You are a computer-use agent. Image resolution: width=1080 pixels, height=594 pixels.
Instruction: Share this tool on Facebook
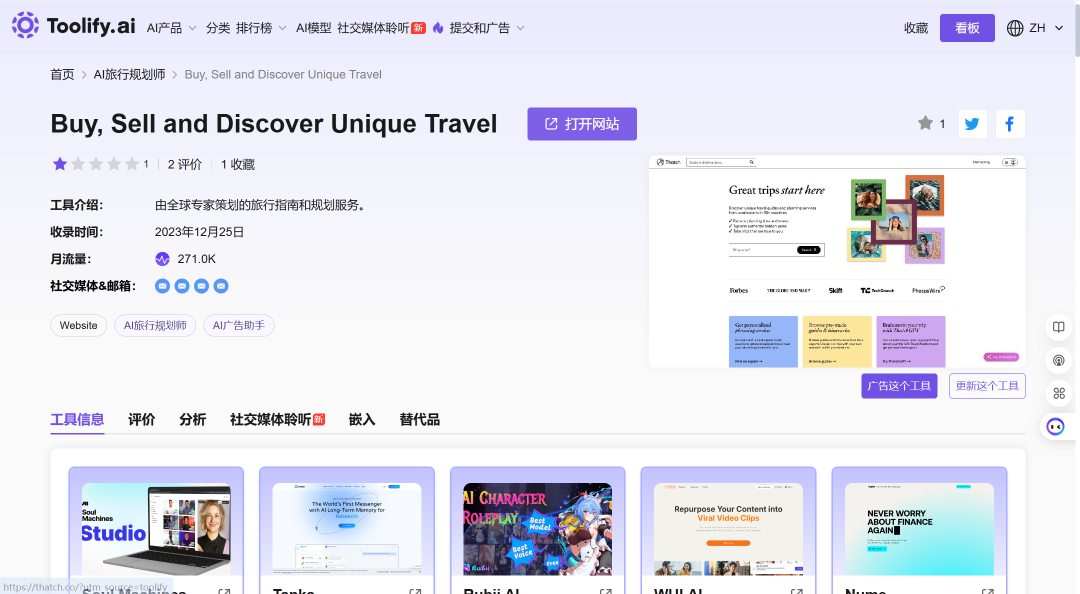point(1010,124)
